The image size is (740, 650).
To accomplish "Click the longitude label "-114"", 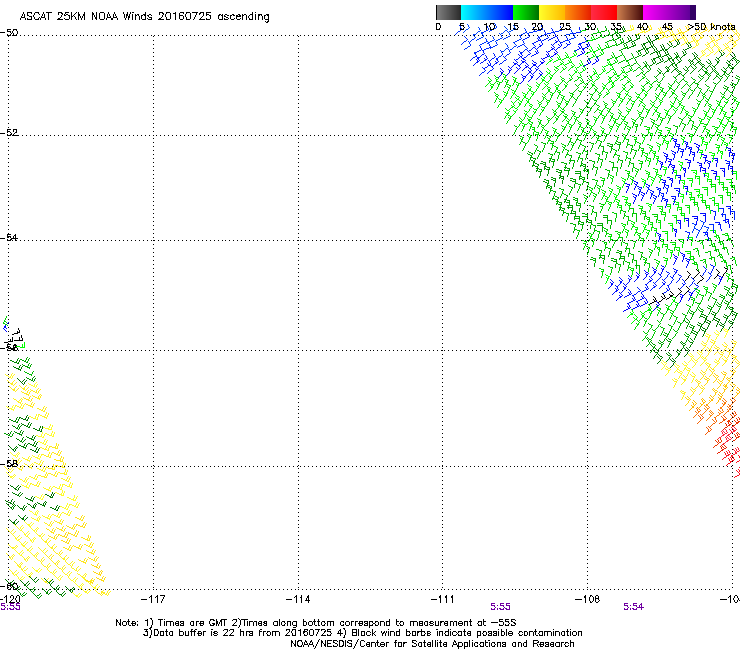I will 298,599.
